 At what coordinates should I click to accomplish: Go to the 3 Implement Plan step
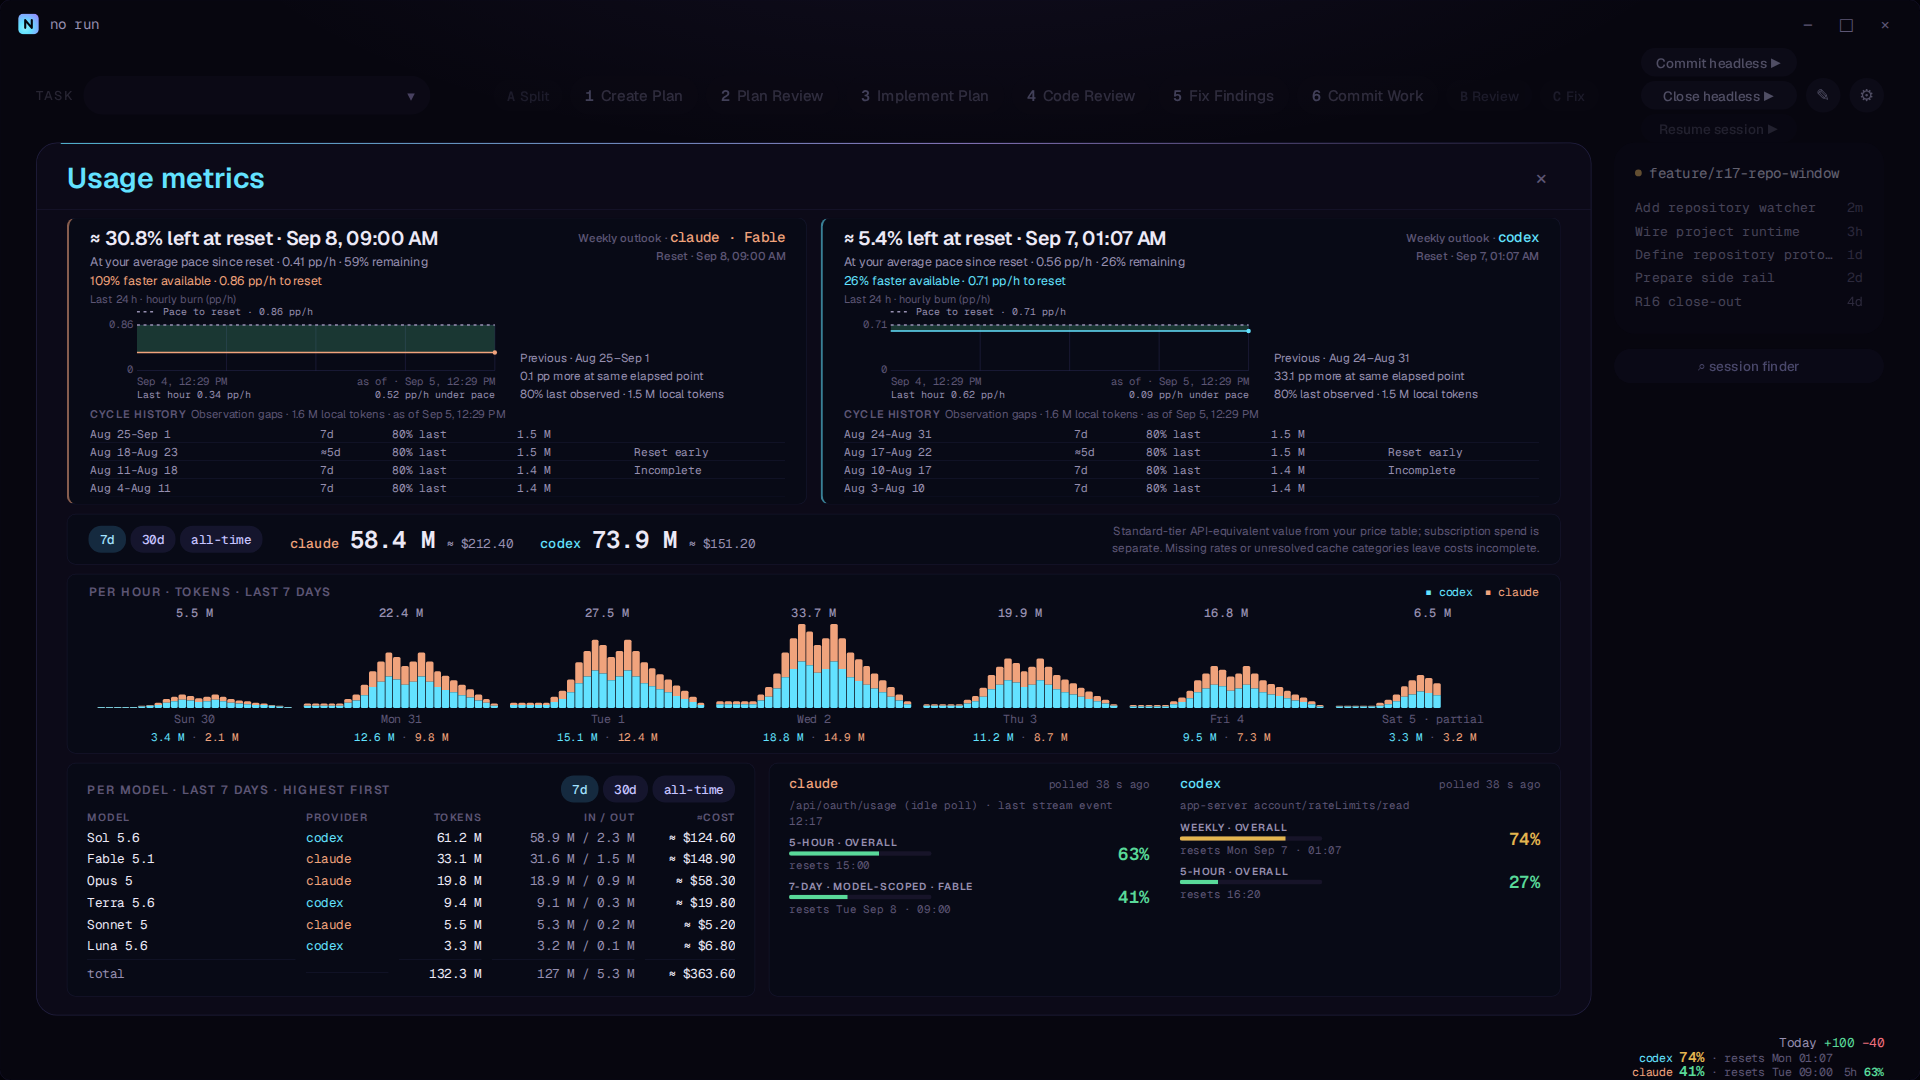tap(925, 96)
